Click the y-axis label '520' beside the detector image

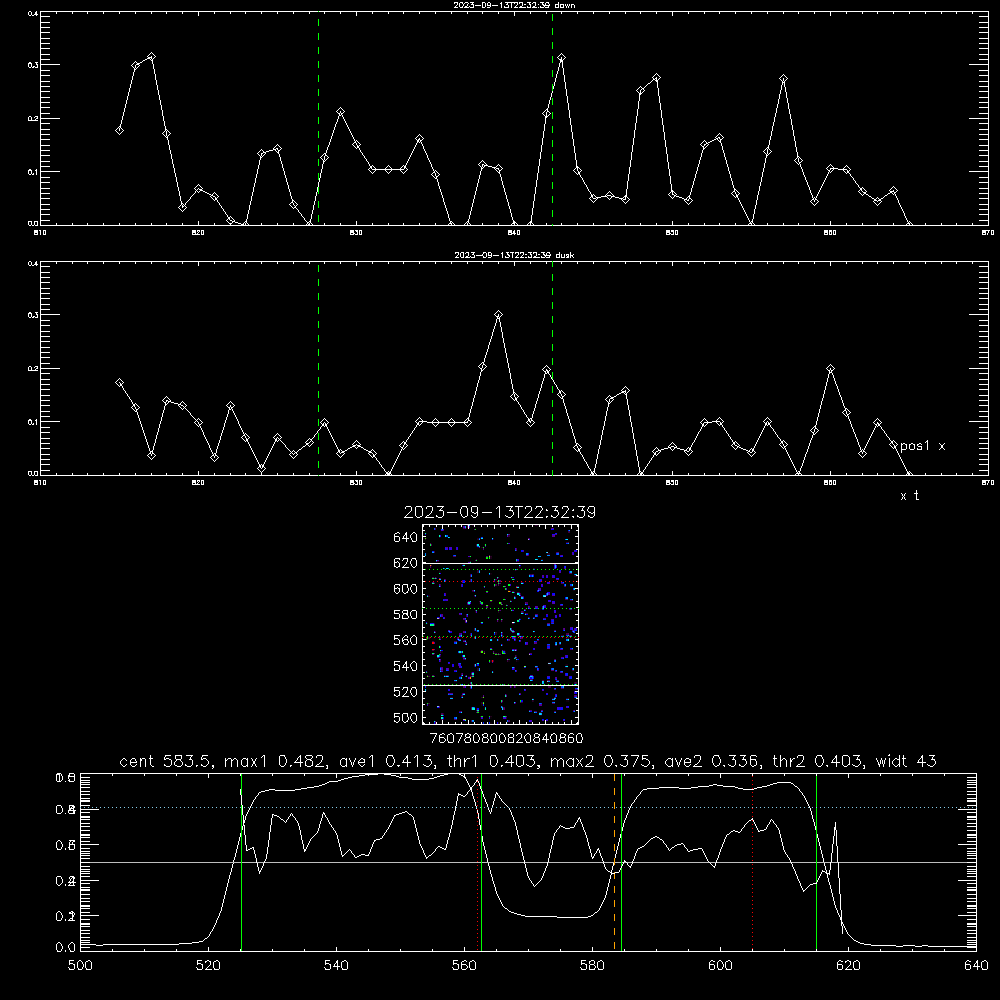coord(406,692)
